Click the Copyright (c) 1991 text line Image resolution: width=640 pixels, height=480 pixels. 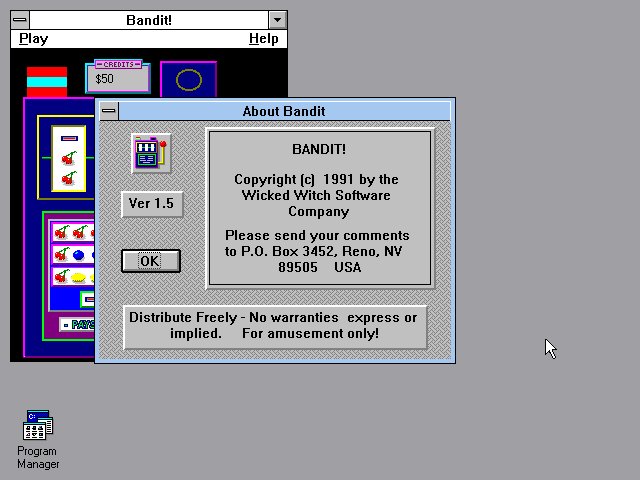[316, 180]
